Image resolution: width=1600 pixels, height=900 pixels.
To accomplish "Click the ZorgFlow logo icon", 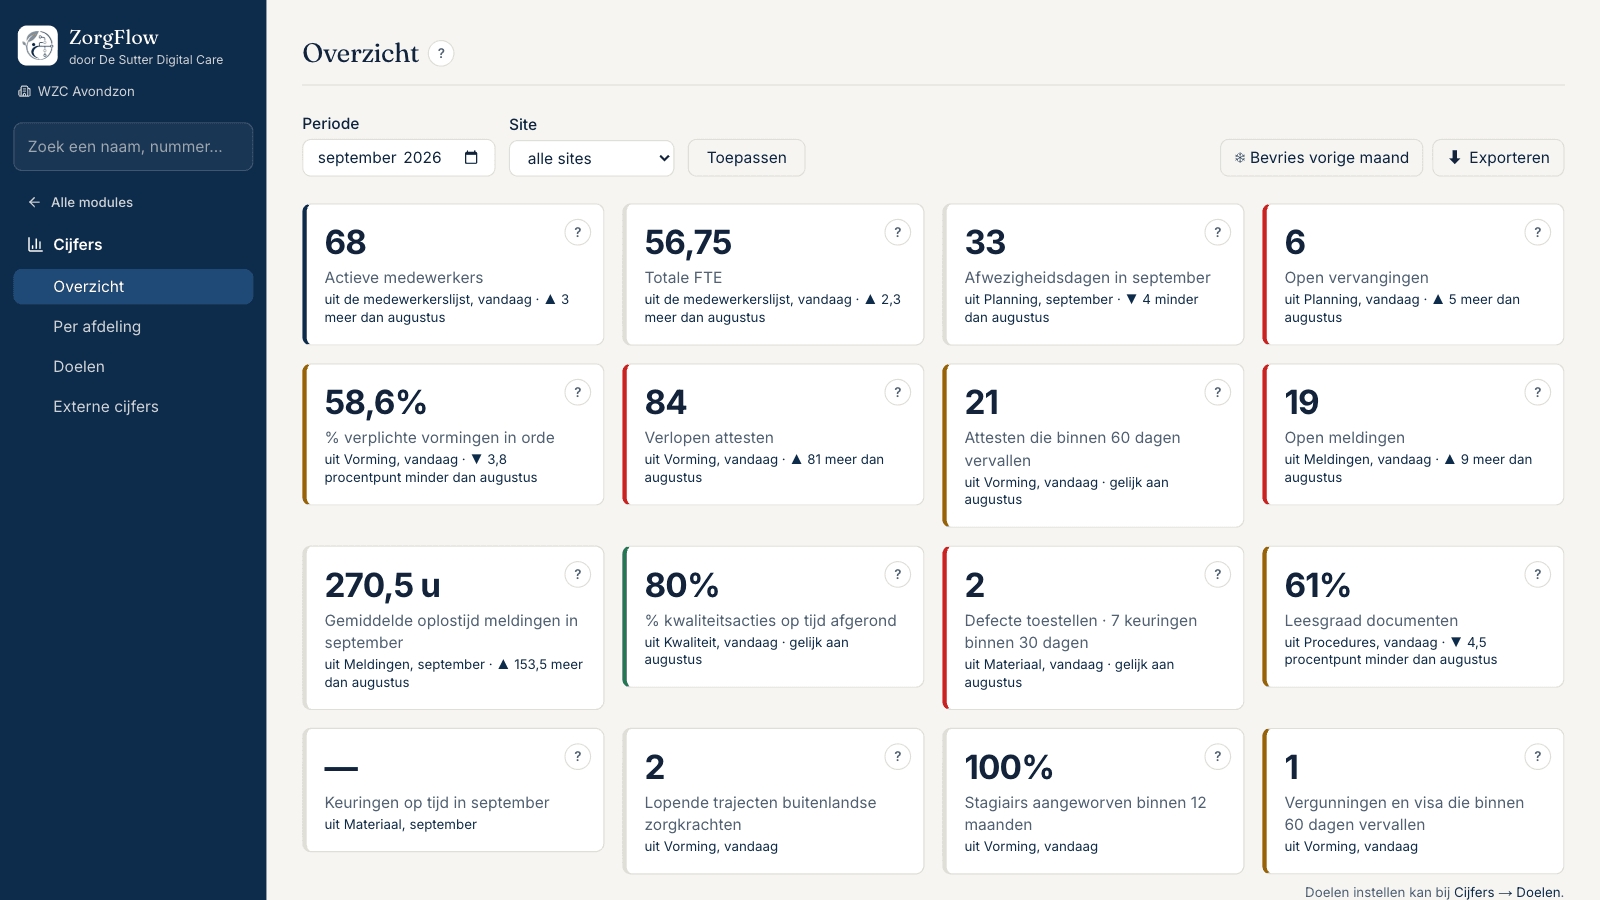I will 38,46.
